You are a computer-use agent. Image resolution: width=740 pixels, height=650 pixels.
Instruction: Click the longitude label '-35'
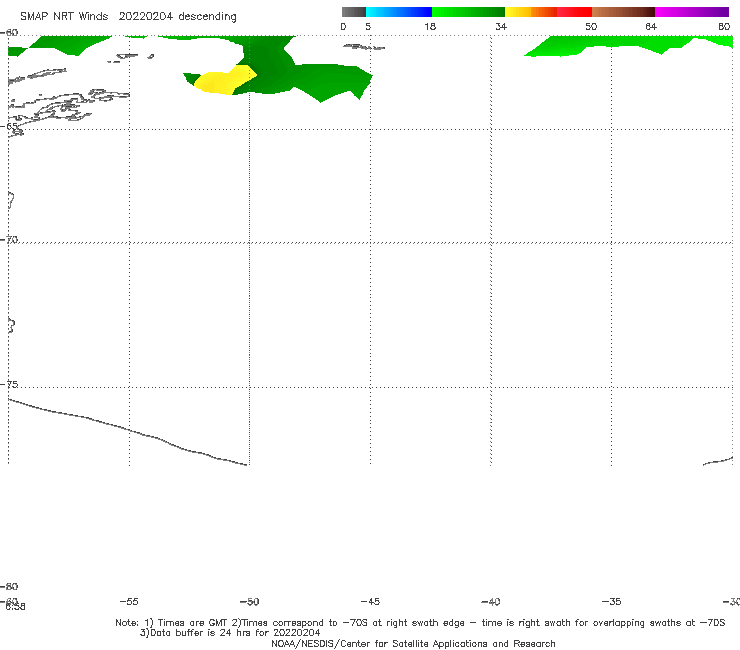611,602
